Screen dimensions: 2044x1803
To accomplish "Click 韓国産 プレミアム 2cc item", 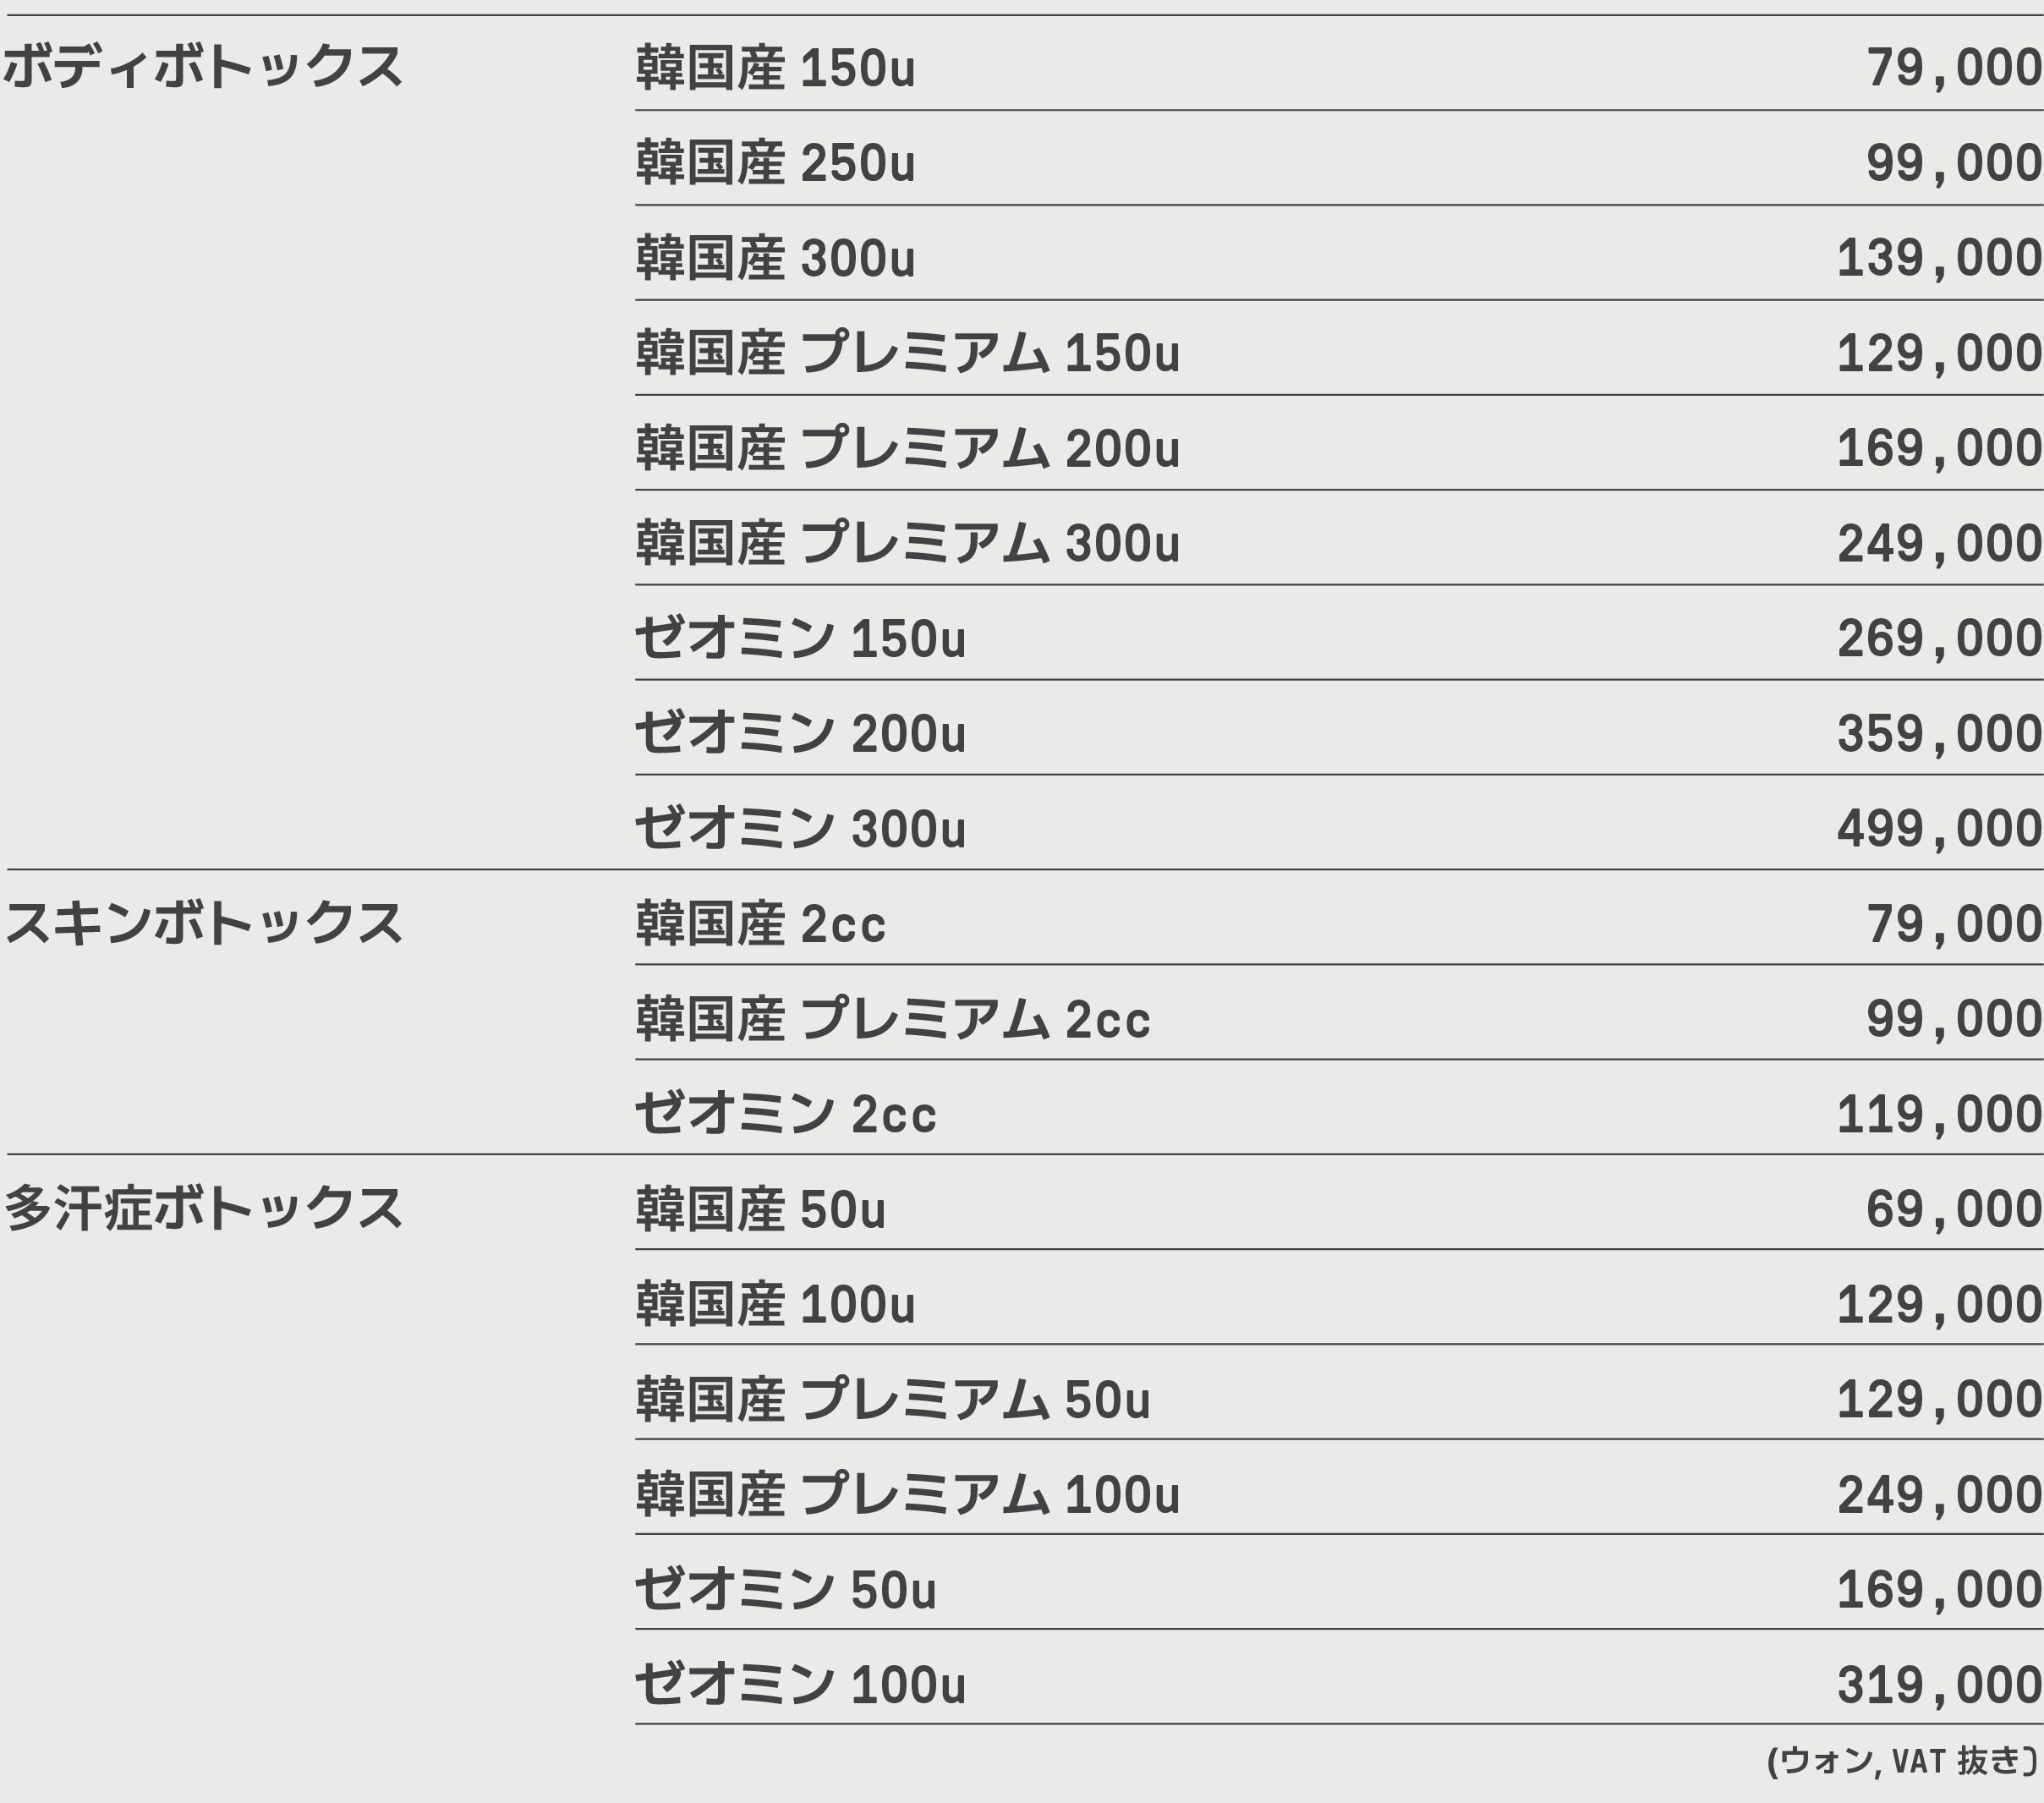I will point(892,1019).
